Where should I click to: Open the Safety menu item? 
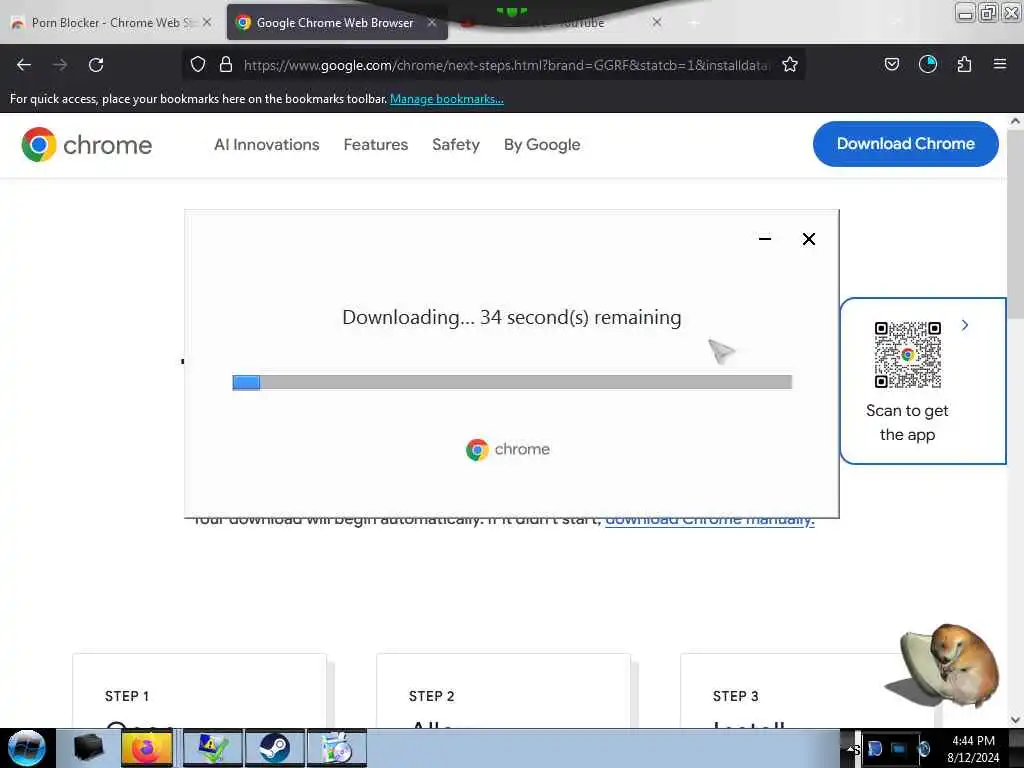pos(456,144)
